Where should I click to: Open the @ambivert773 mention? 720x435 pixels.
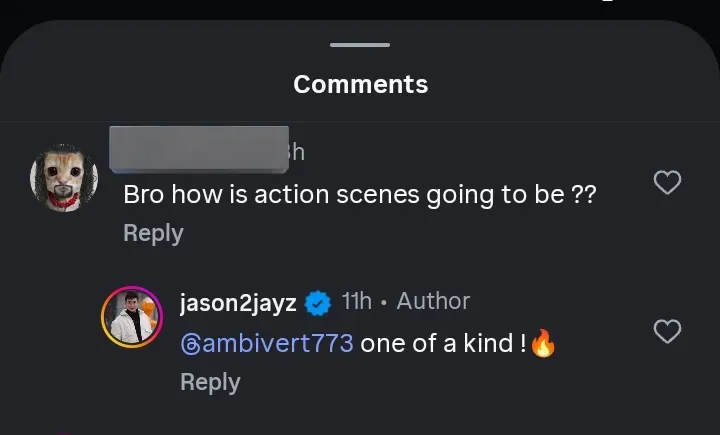point(267,344)
